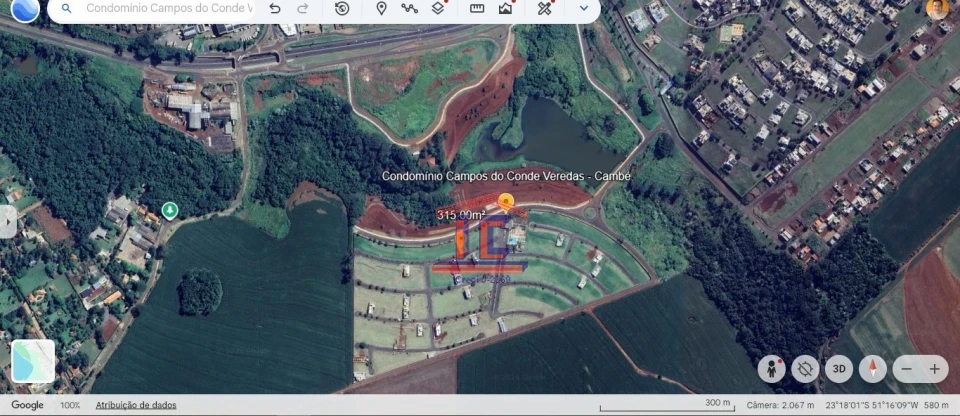The width and height of the screenshot is (960, 416).
Task: Select the draw path or polygon tool
Action: click(409, 9)
